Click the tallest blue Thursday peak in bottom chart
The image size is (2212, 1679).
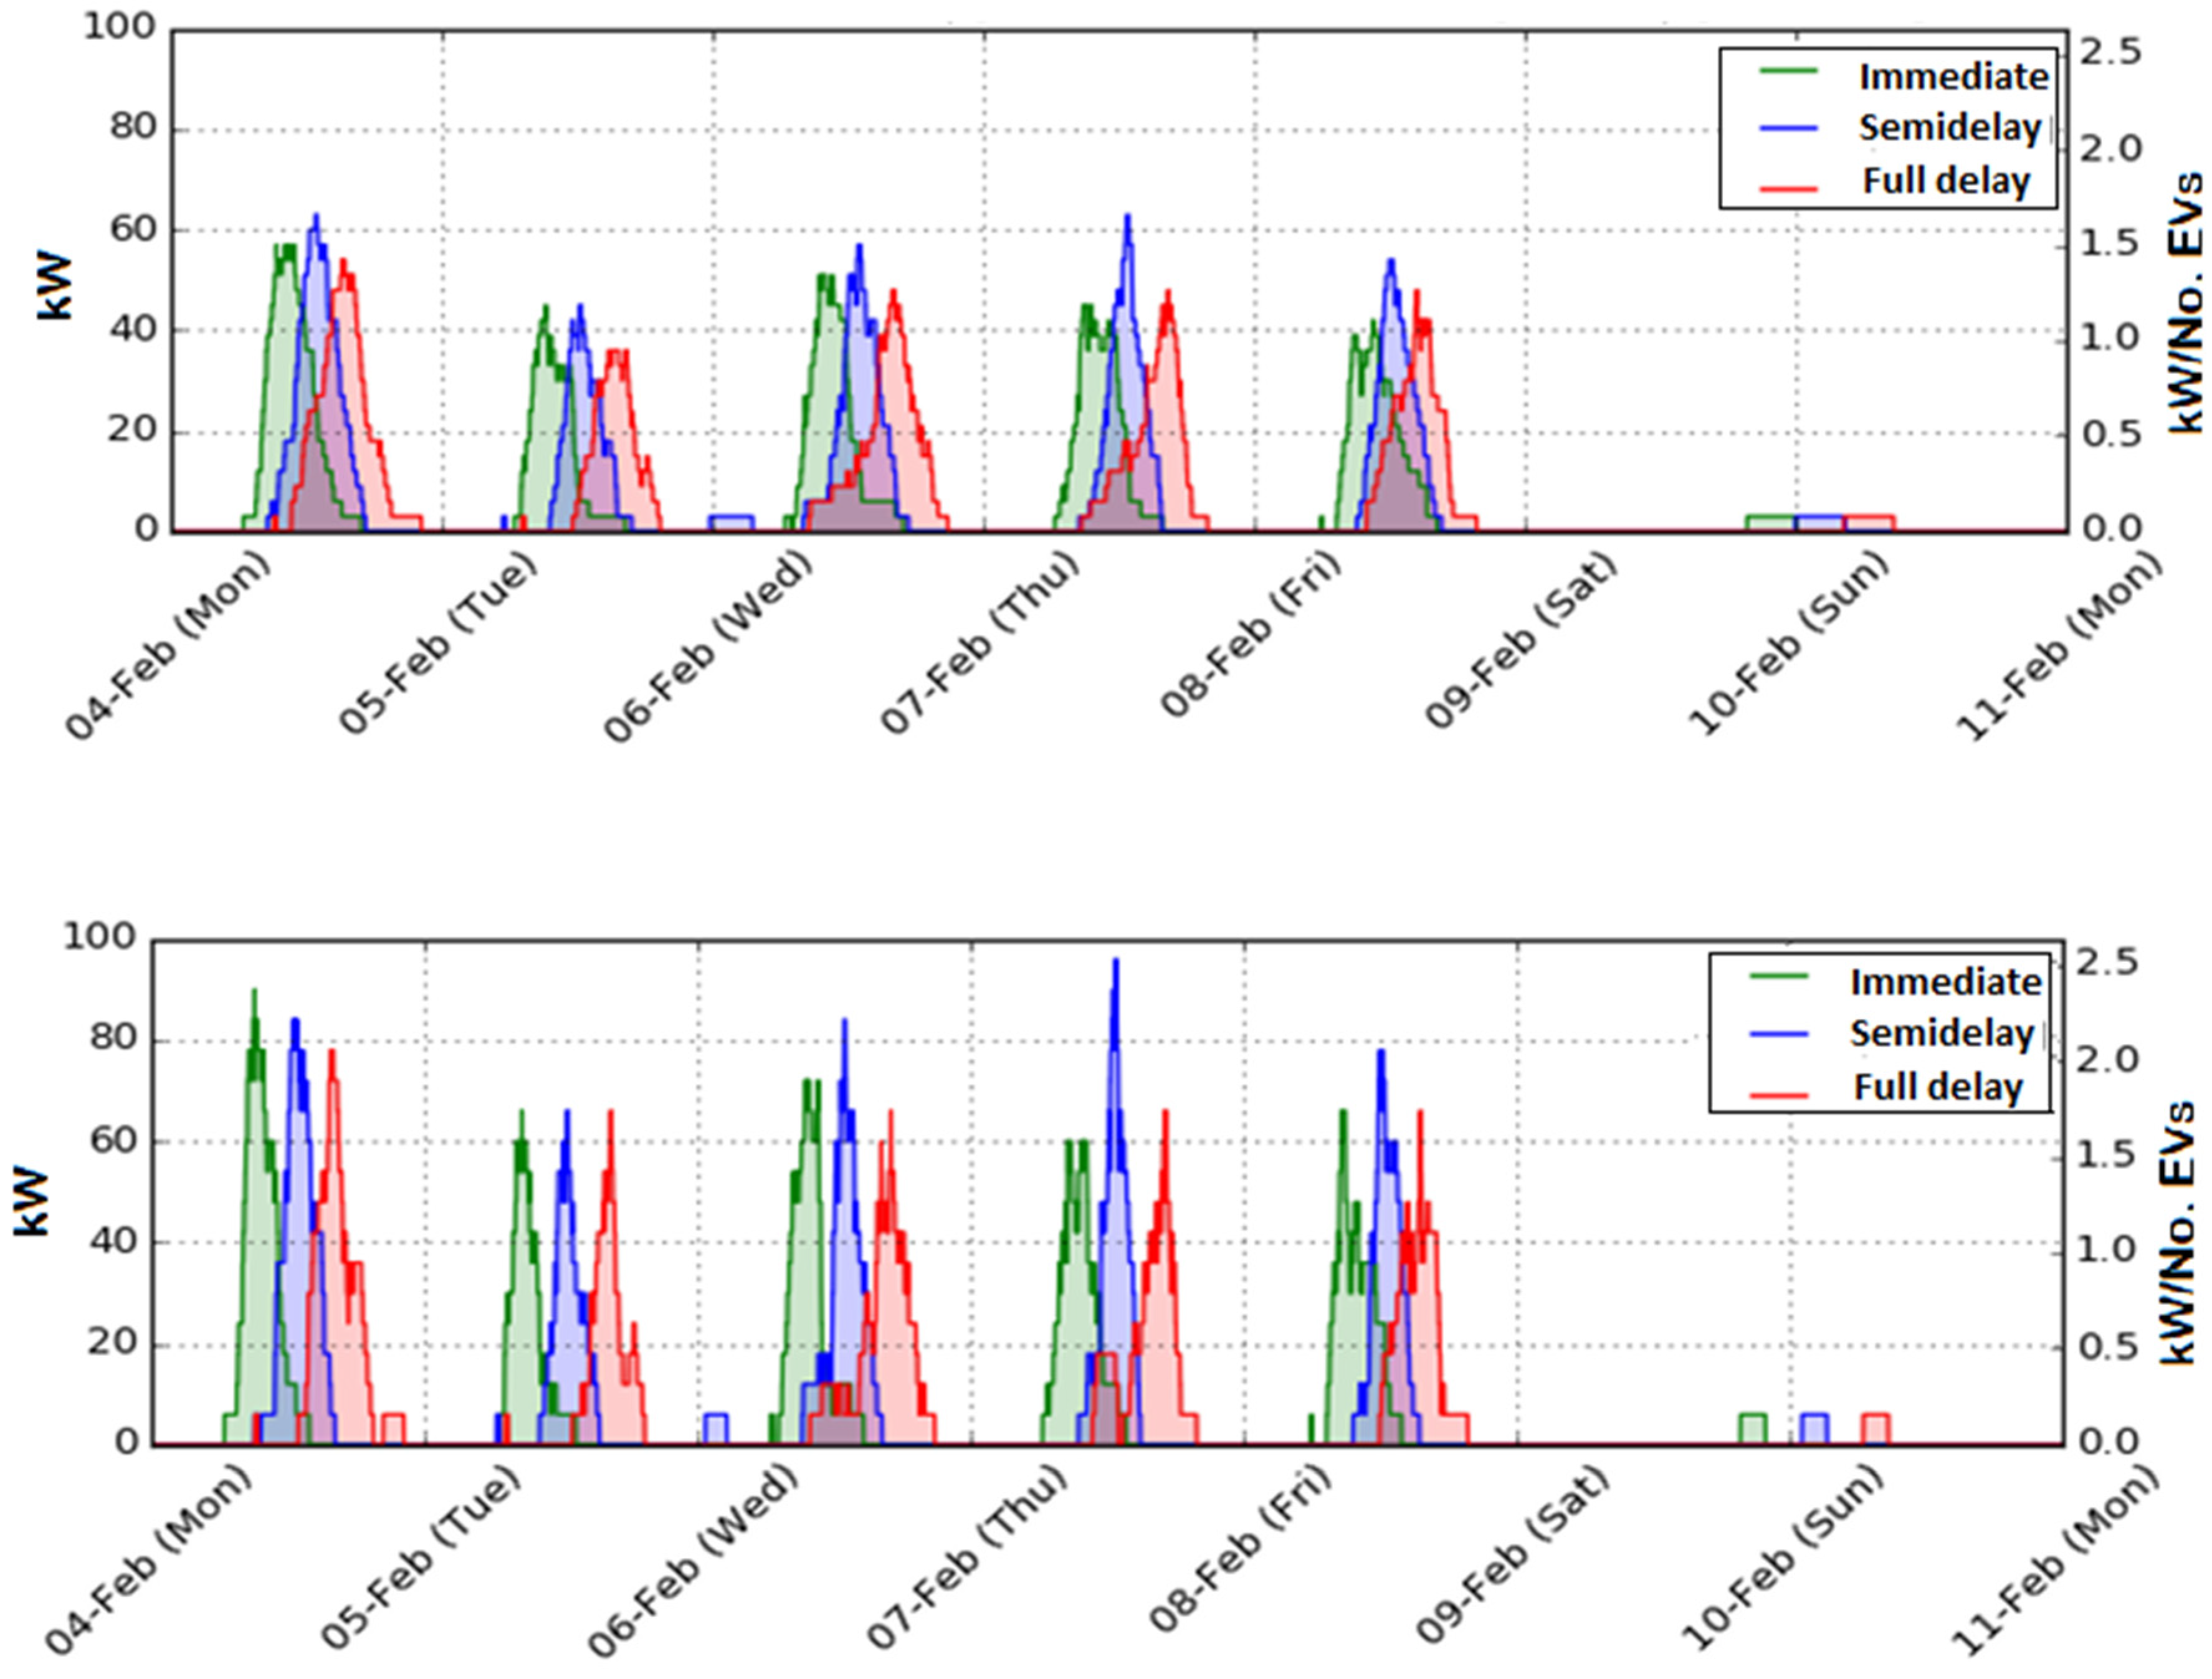pos(1115,965)
